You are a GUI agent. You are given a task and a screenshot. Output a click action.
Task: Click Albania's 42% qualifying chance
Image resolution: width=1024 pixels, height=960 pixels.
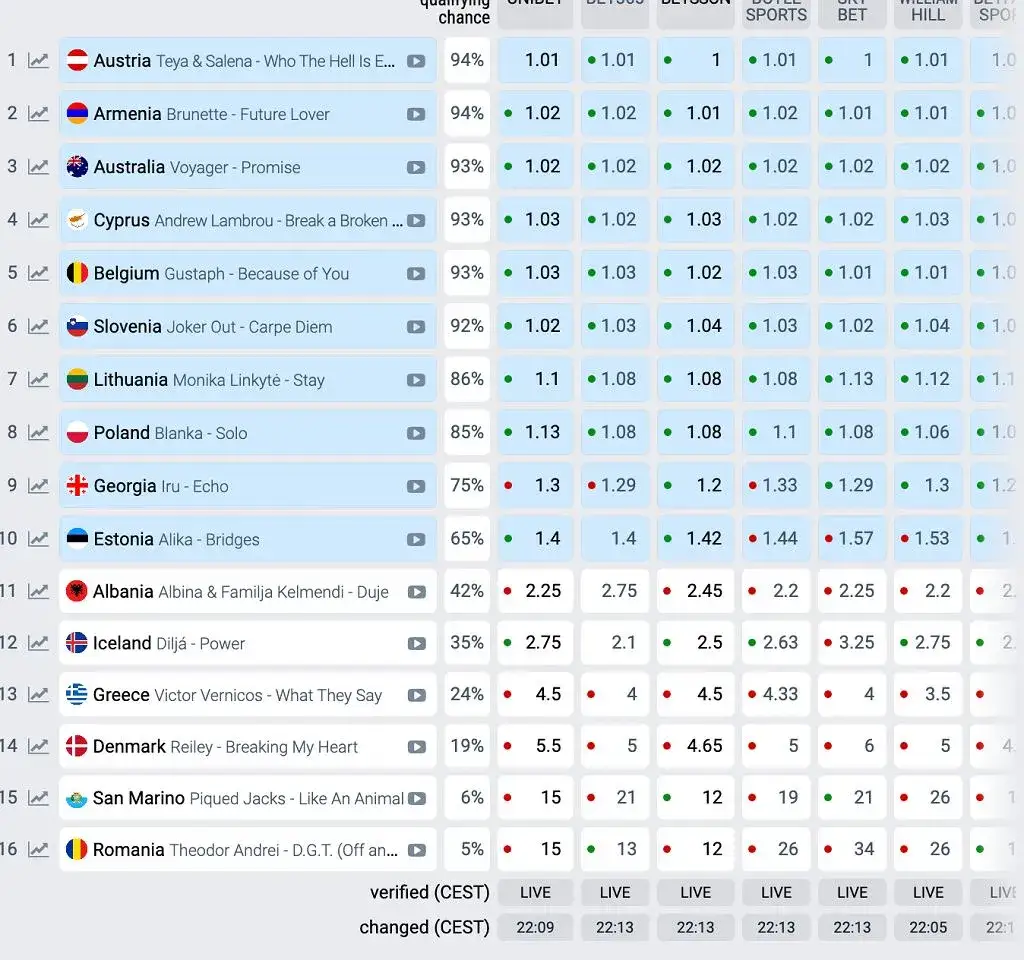(467, 591)
